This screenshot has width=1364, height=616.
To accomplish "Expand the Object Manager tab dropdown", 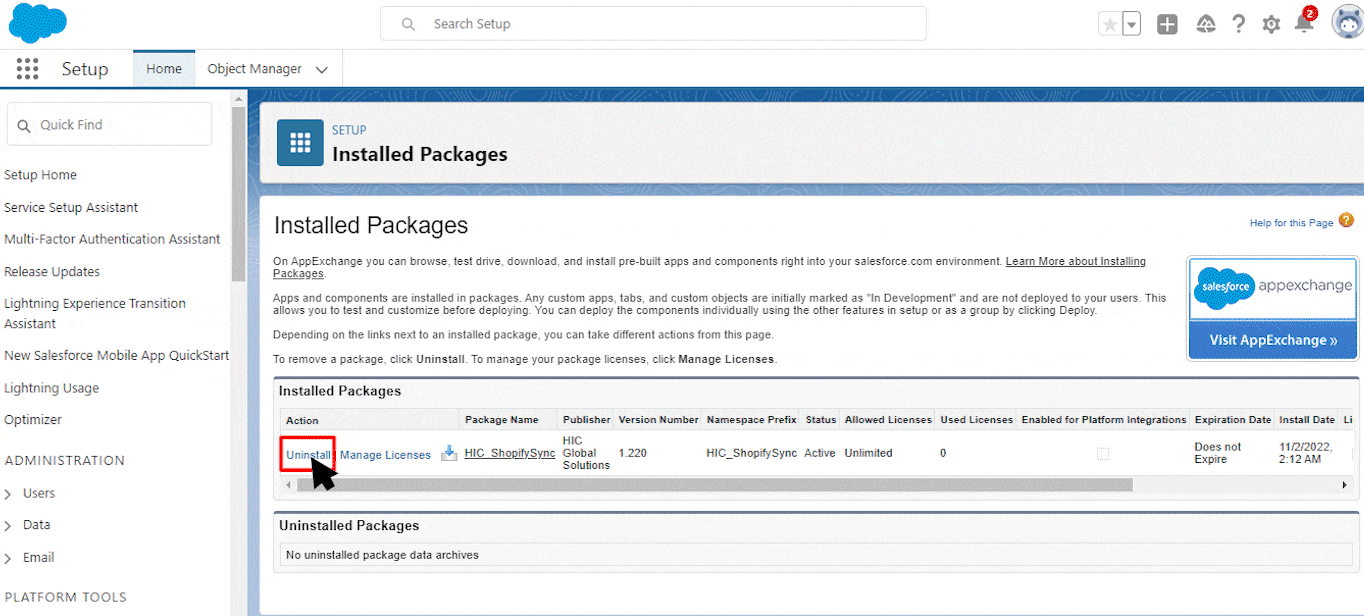I will (322, 70).
